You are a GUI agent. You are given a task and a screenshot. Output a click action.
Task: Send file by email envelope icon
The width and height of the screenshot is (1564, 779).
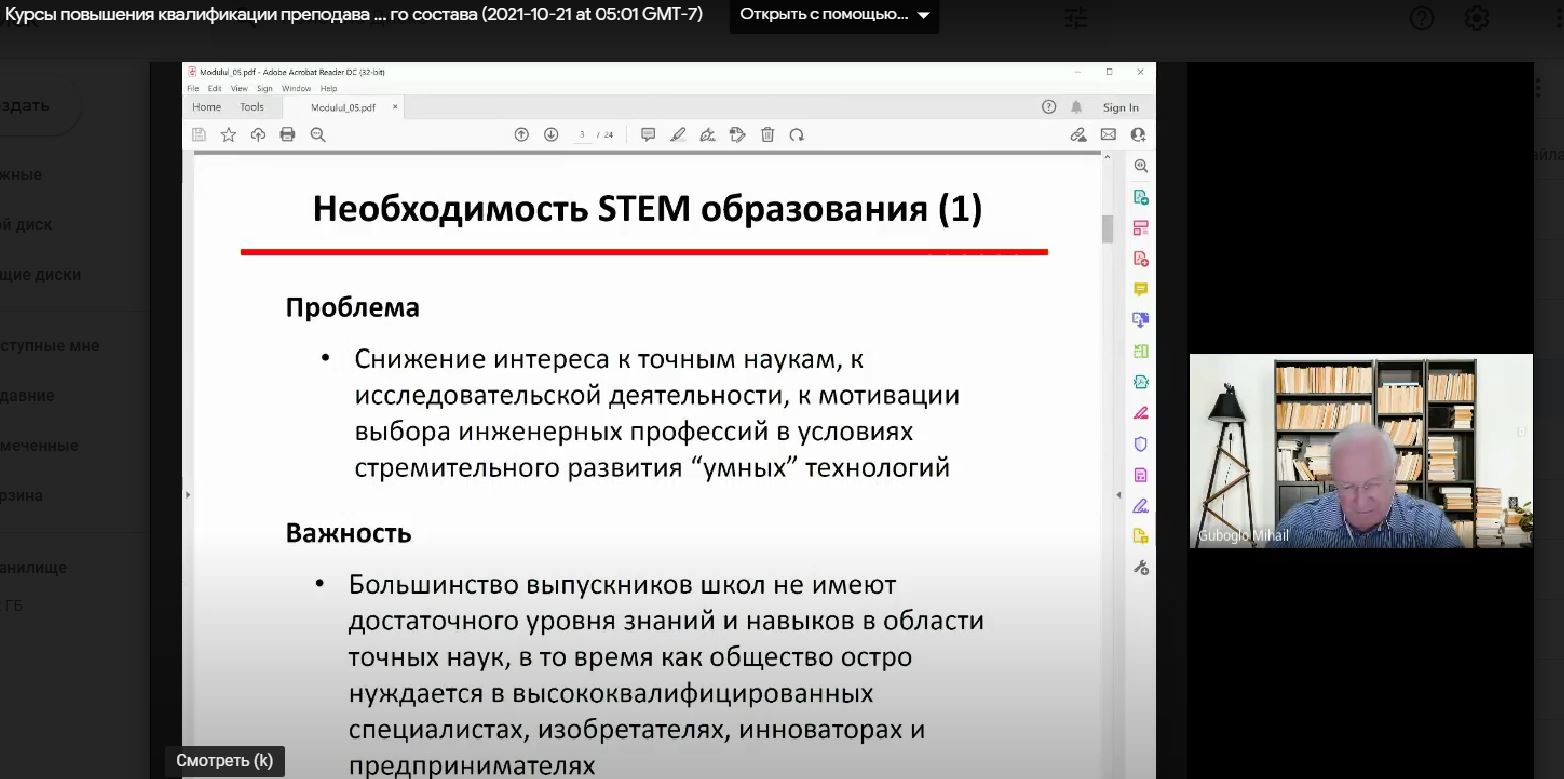[x=1108, y=135]
